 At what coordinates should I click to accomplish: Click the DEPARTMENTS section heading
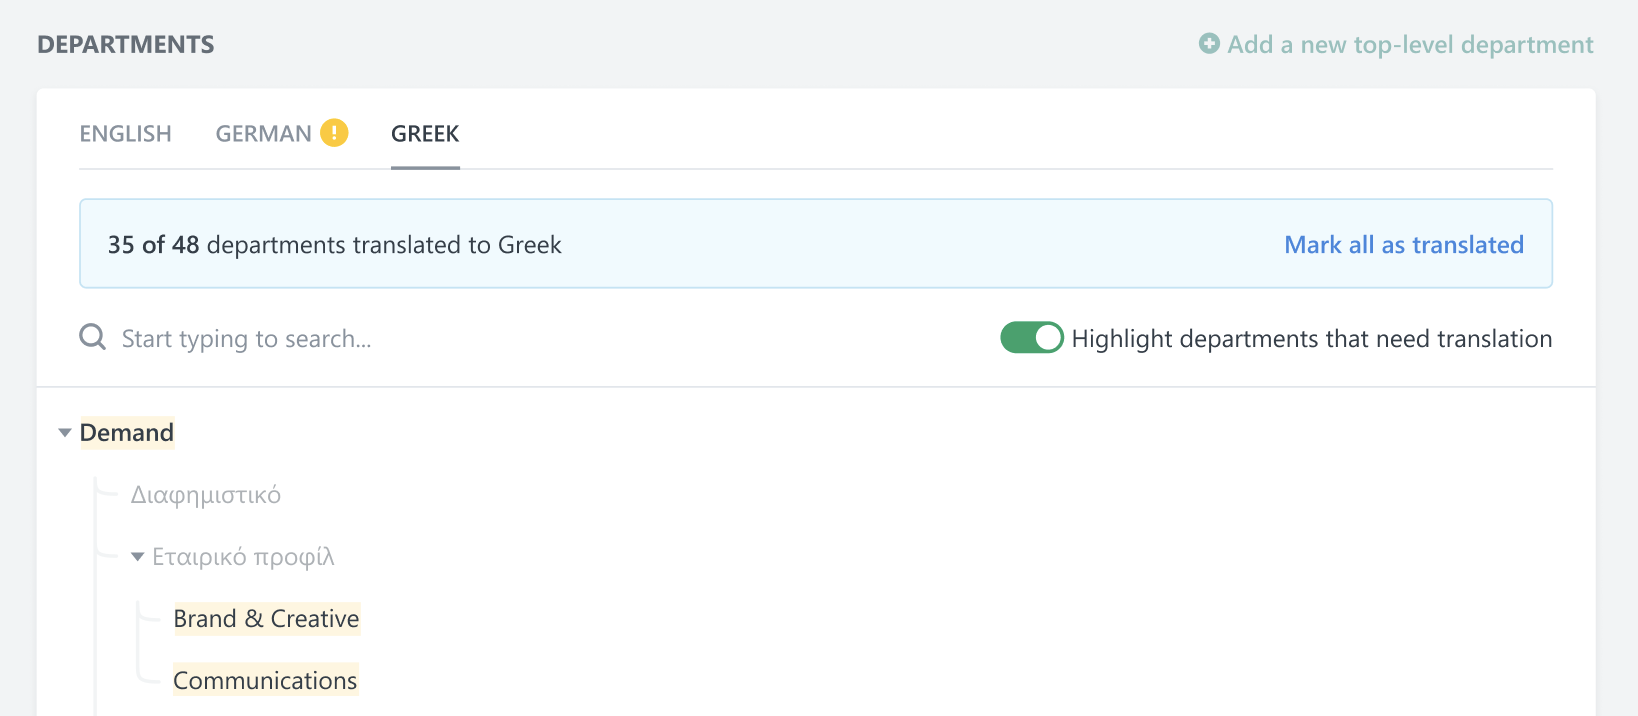tap(126, 45)
